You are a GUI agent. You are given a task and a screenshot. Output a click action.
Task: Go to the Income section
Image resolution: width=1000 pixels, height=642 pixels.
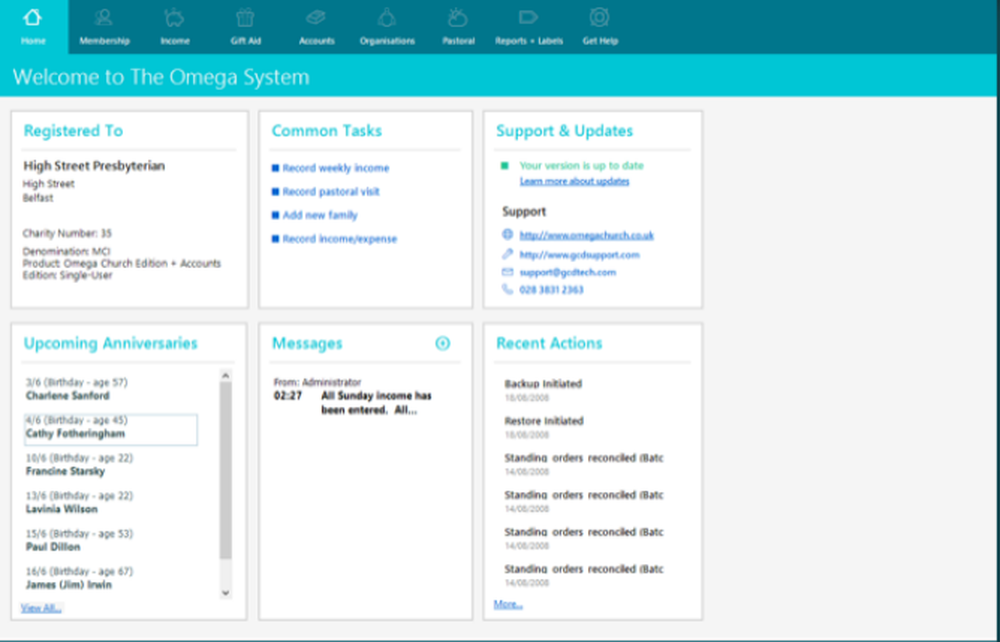(175, 27)
